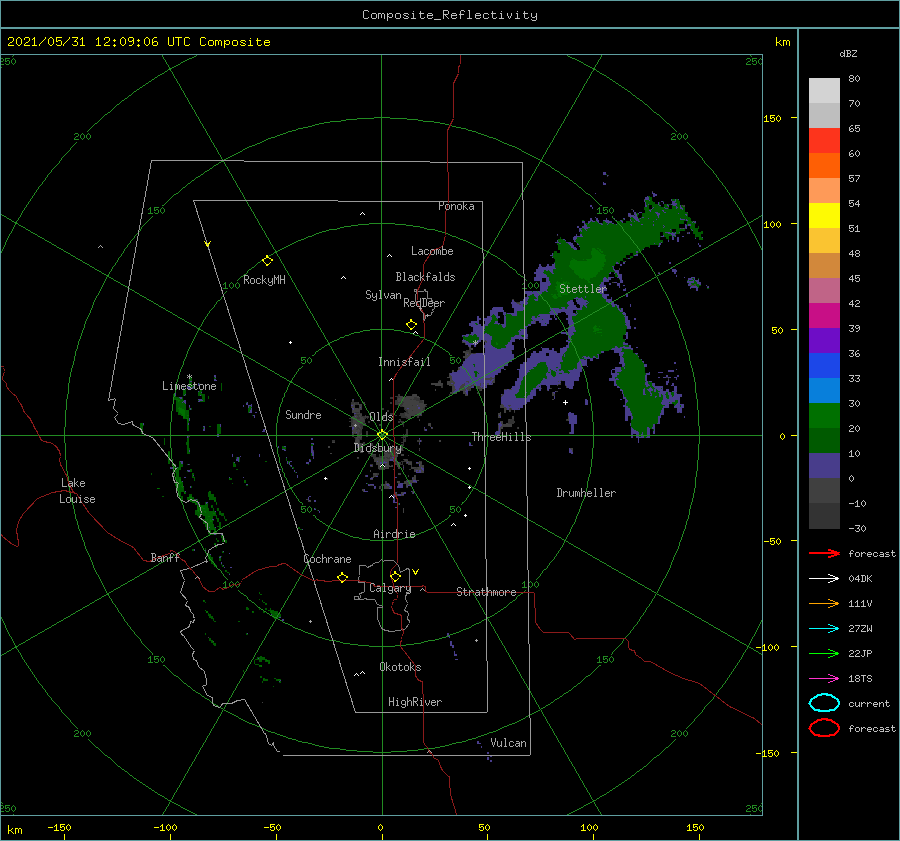Pick the light blue 30-33 dBZ swatch
Viewport: 900px width, 841px height.
(x=824, y=391)
